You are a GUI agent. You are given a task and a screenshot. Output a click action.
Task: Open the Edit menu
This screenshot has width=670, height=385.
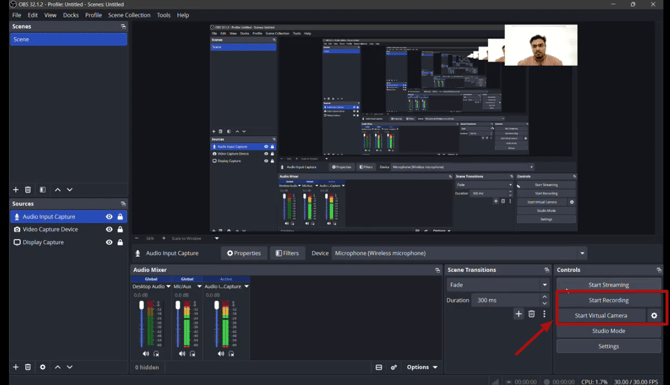pos(33,15)
